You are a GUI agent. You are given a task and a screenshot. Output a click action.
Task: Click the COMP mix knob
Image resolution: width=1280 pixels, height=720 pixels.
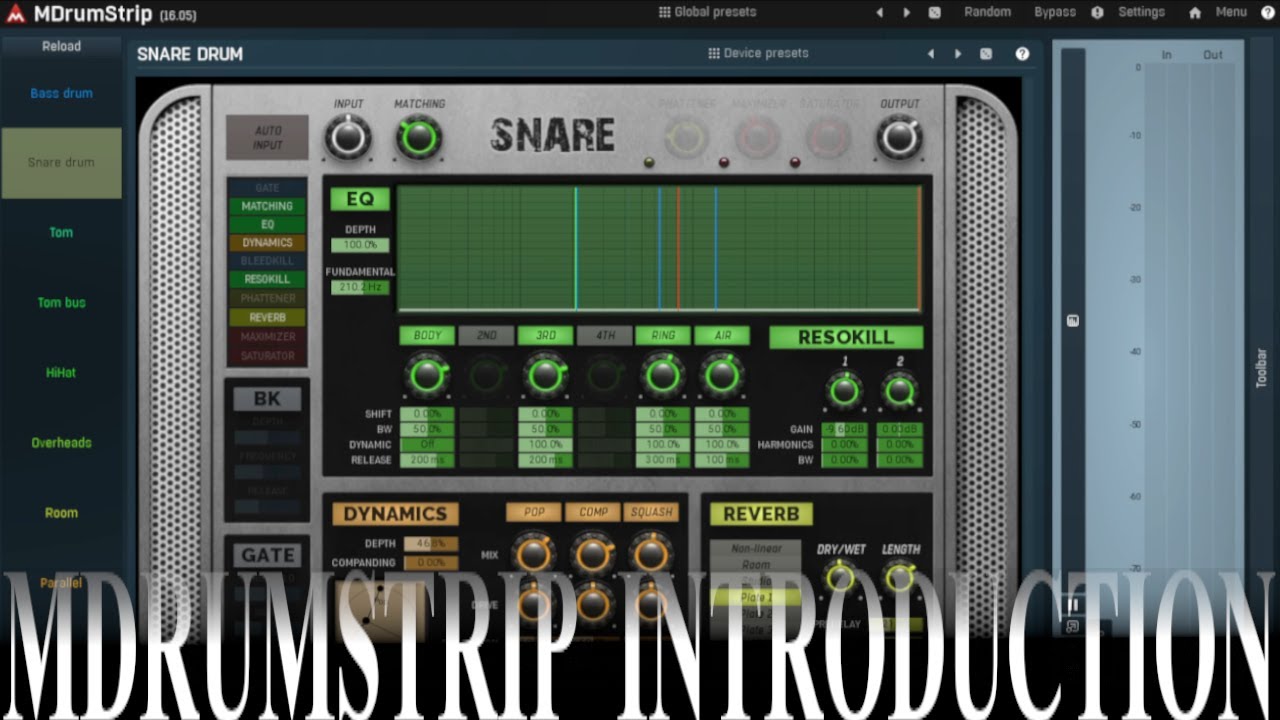pyautogui.click(x=593, y=553)
